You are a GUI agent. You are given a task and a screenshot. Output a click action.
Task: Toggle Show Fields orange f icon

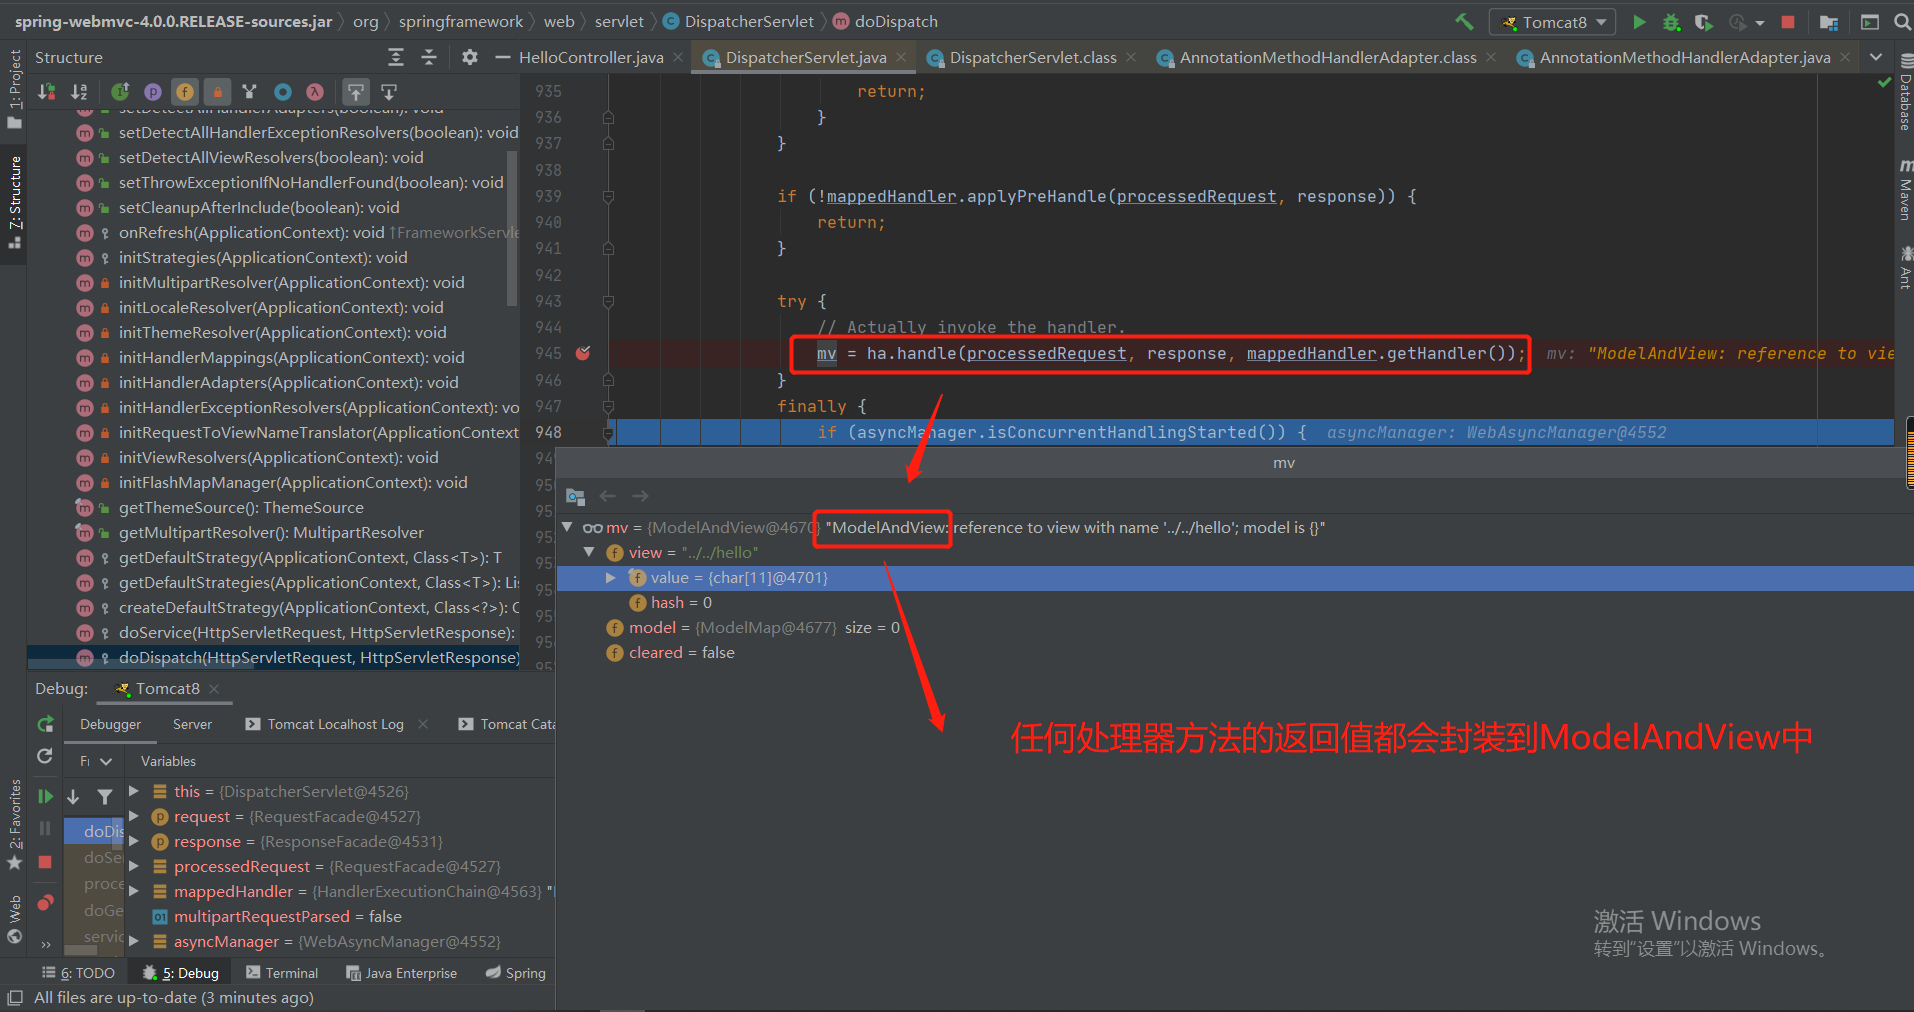coord(185,92)
